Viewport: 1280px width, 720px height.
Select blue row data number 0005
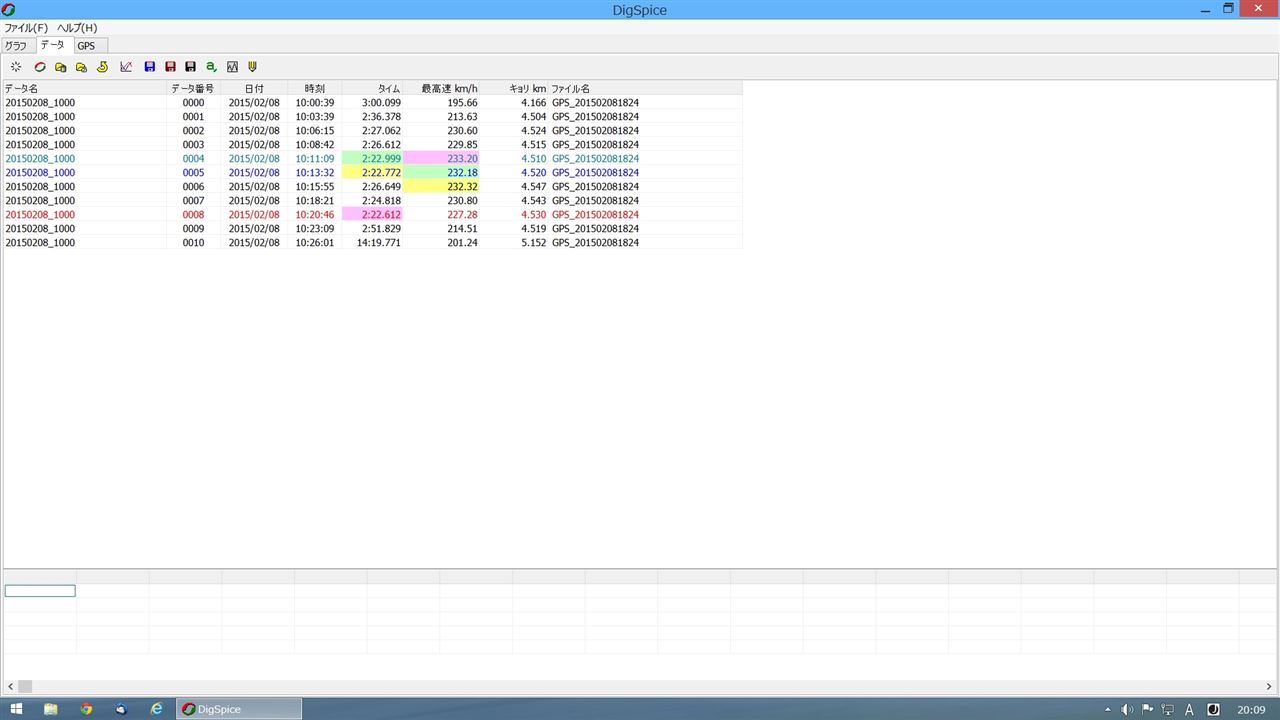[x=193, y=173]
